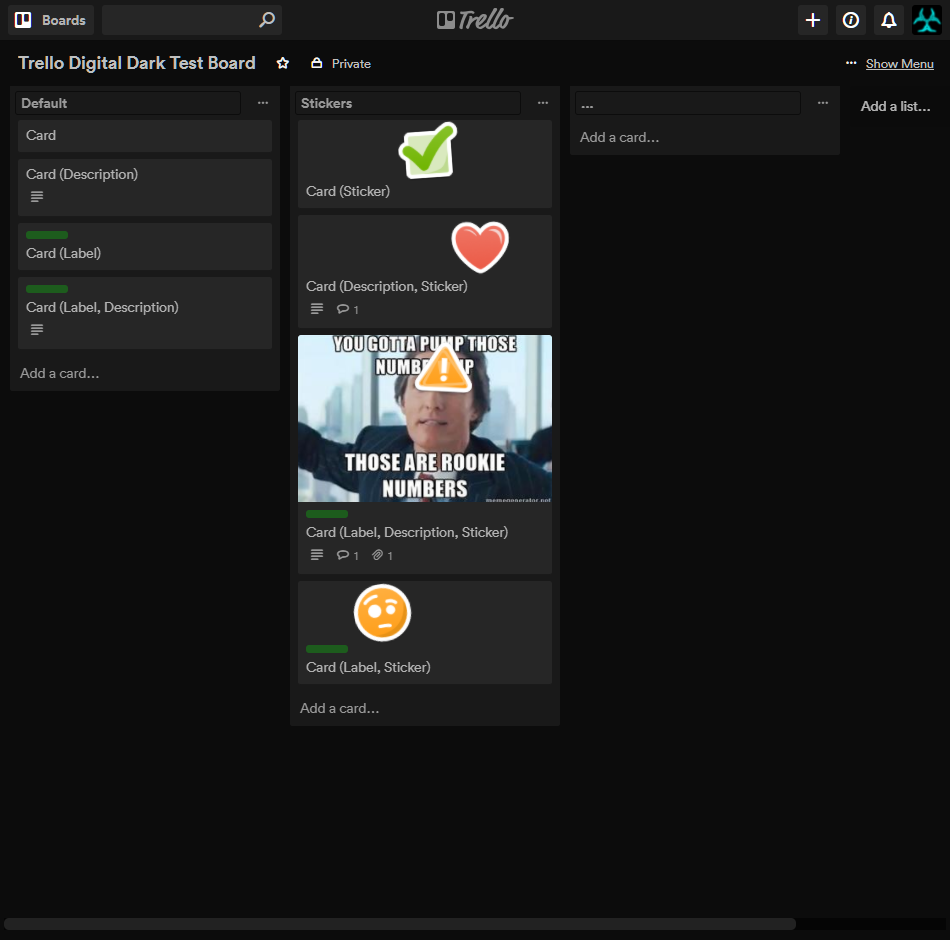Open notifications via the bell icon
This screenshot has width=950, height=940.
pos(888,19)
